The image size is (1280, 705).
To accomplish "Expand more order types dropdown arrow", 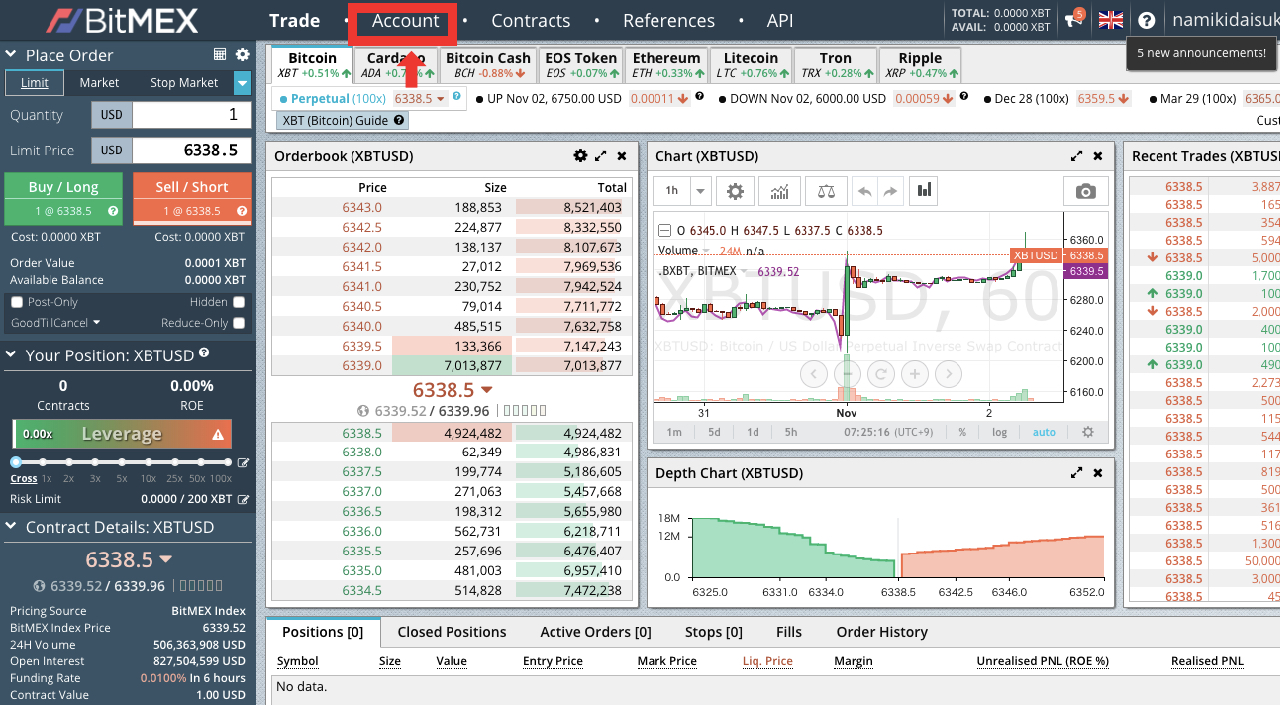I will pos(242,83).
